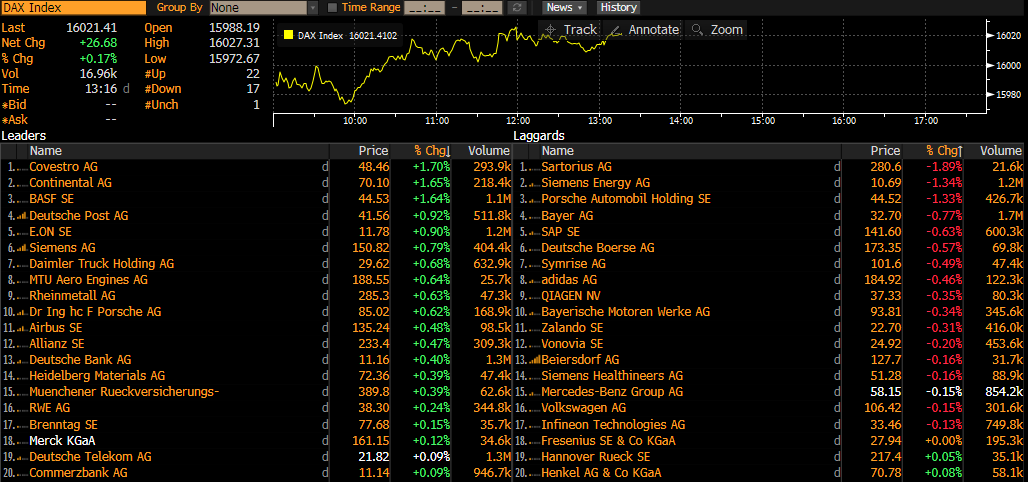Open the Group By dropdown
This screenshot has width=1028, height=482.
click(264, 7)
